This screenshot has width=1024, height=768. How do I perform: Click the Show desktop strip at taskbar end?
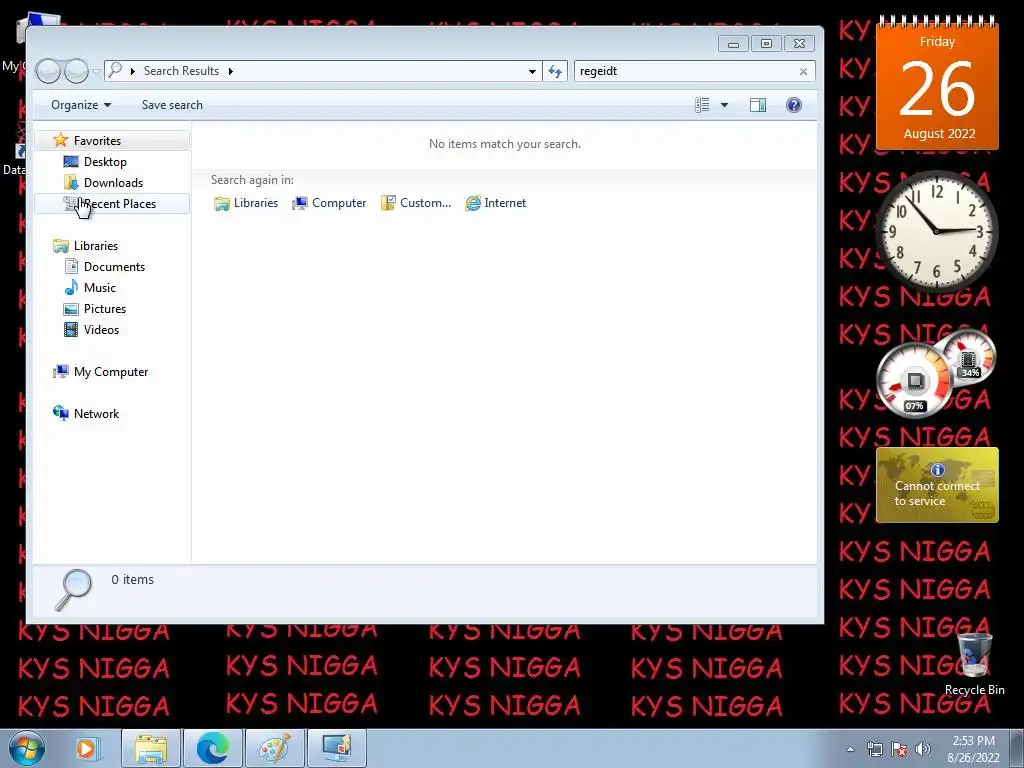coord(1016,749)
